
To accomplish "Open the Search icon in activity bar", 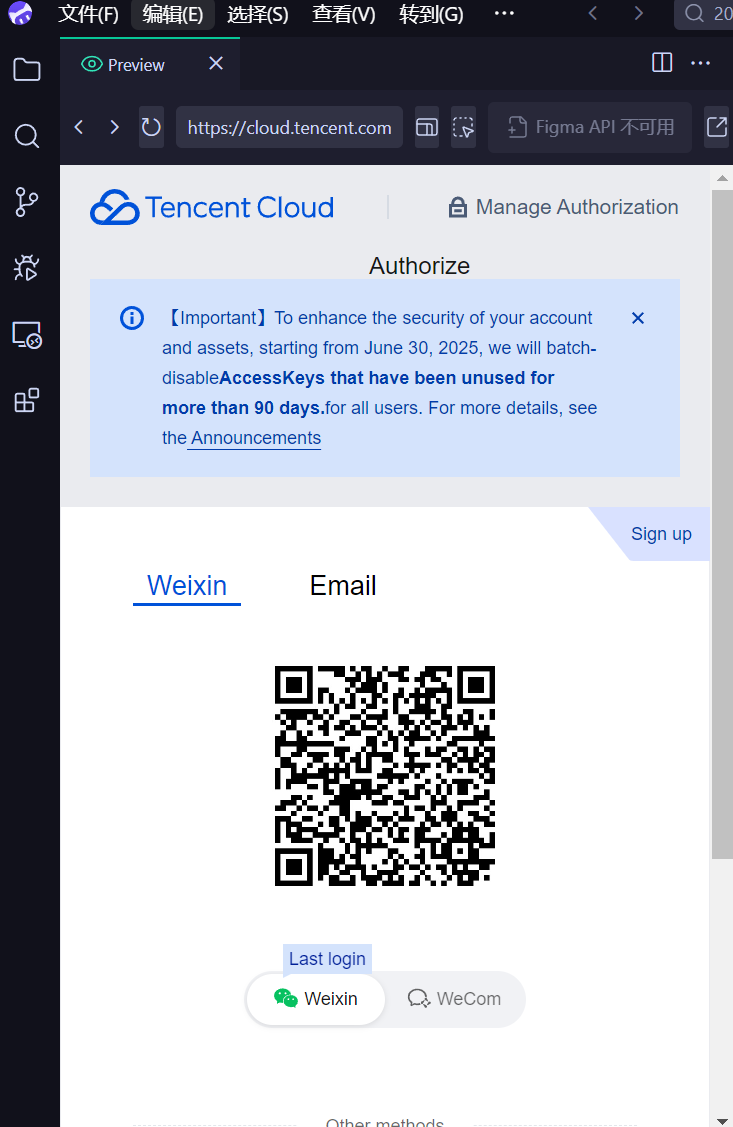I will [27, 136].
